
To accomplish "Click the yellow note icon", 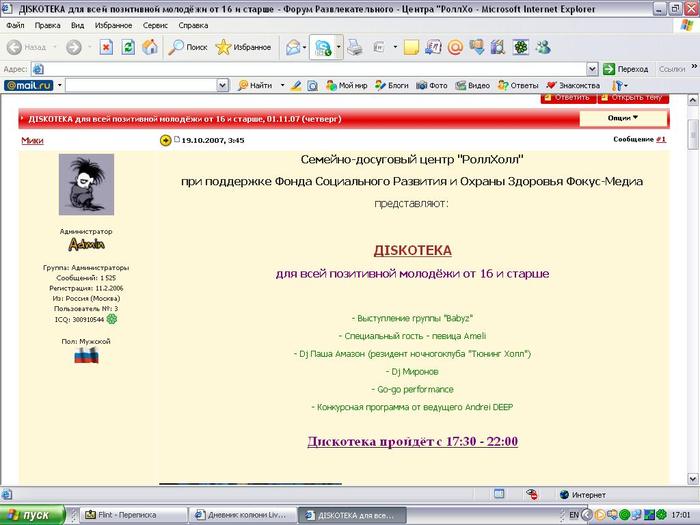I will (x=411, y=47).
